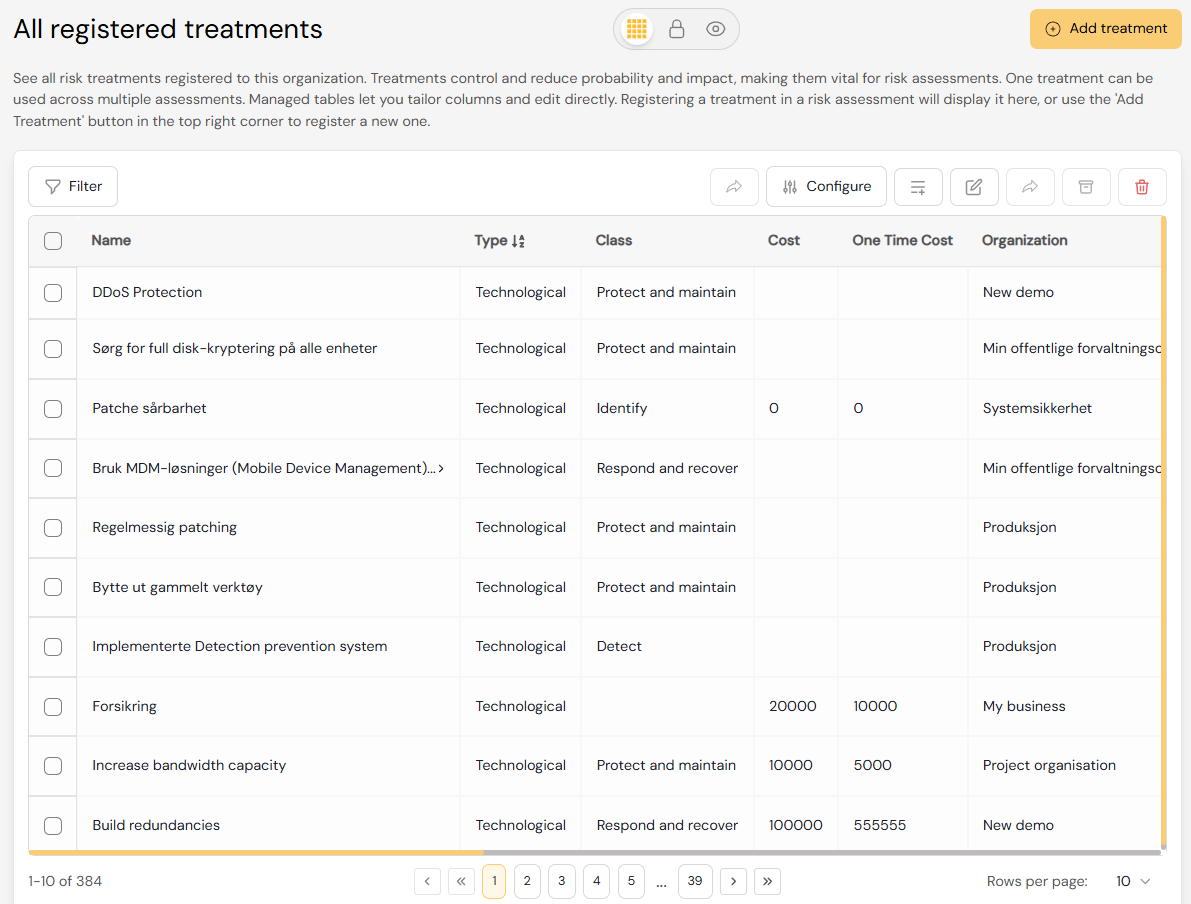Click the add row list icon
This screenshot has height=904, width=1191.
click(918, 187)
